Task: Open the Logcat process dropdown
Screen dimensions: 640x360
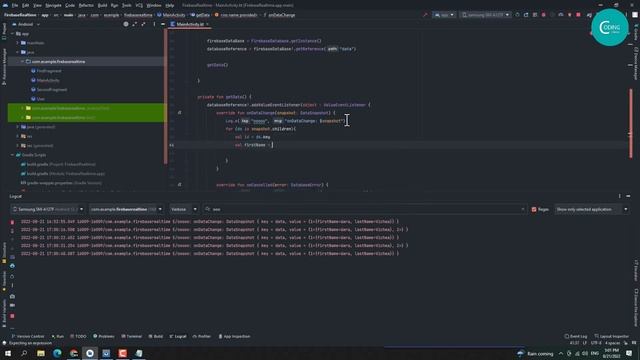Action: tap(126, 209)
